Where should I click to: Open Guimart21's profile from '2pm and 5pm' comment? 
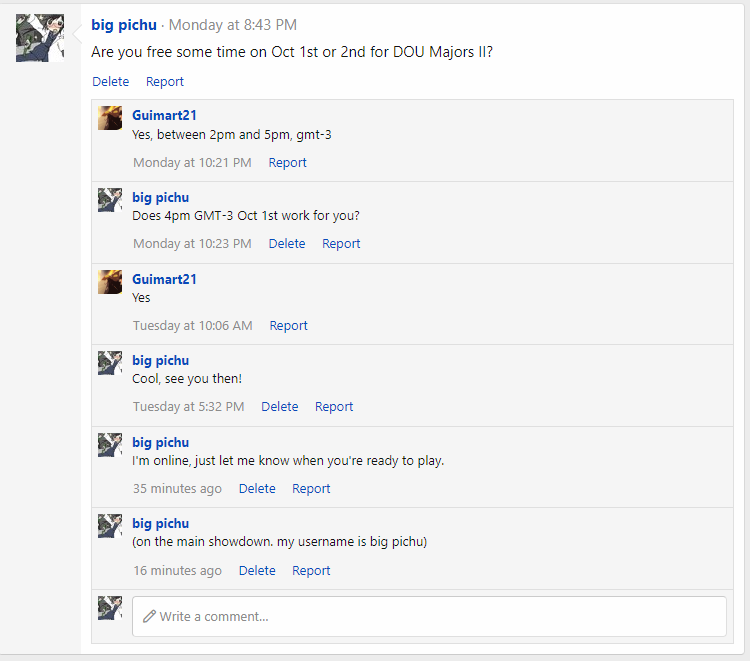coord(164,115)
